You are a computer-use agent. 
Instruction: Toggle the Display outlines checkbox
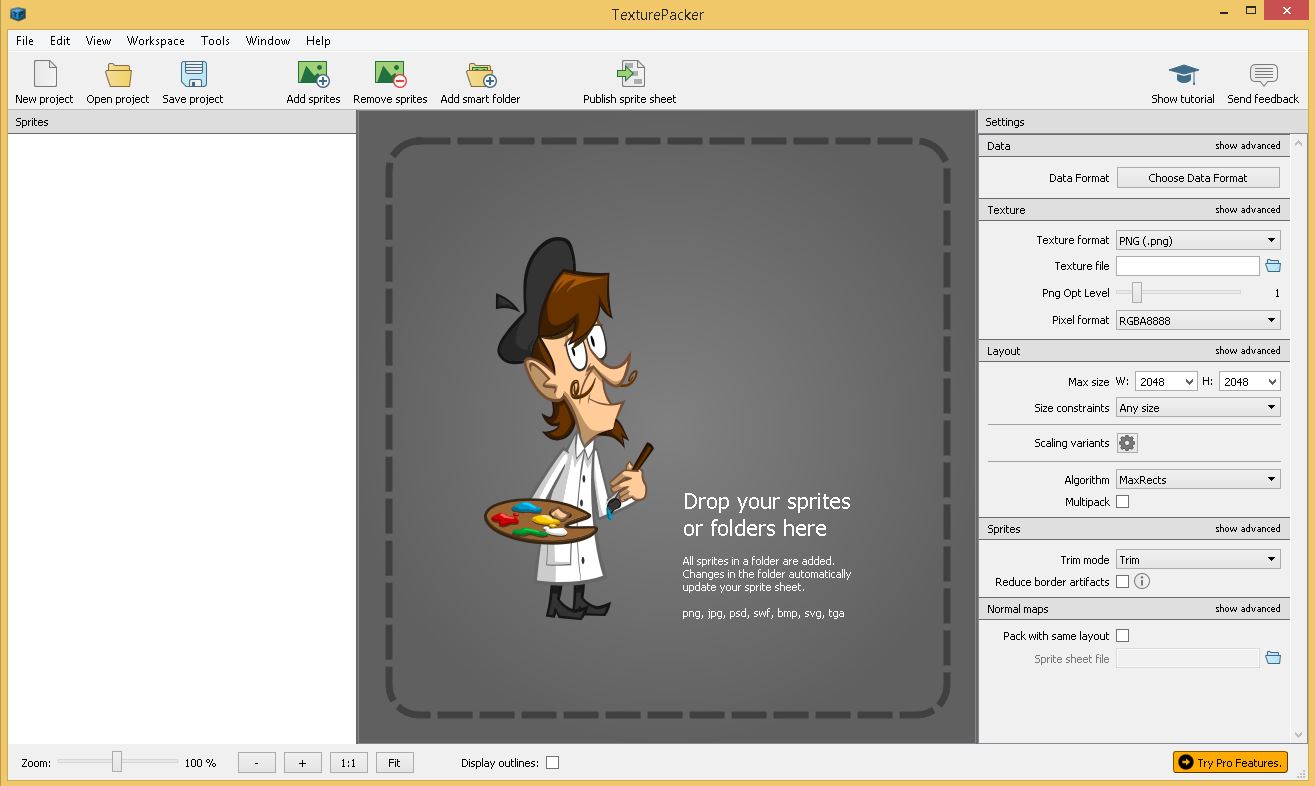point(552,763)
